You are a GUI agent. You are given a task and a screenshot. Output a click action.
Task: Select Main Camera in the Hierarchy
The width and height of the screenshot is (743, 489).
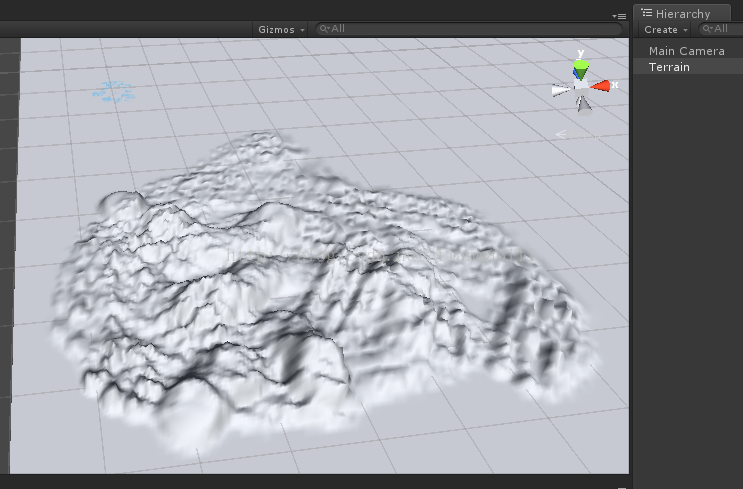(x=687, y=51)
